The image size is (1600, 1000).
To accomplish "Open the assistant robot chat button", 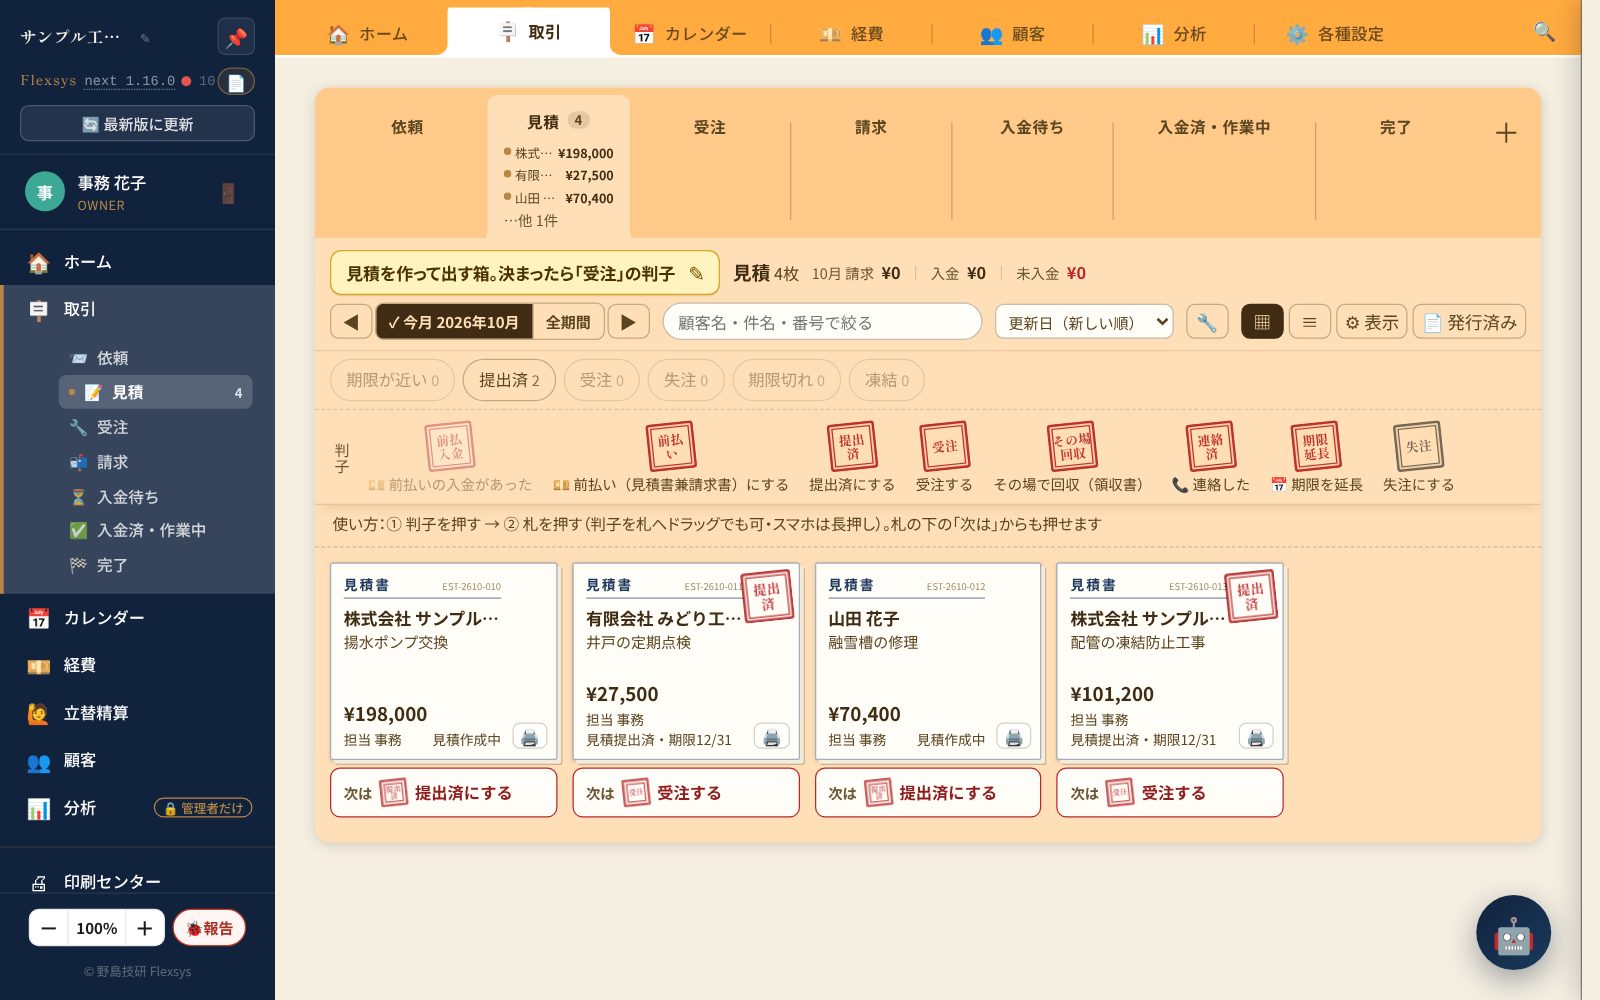I will coord(1513,932).
